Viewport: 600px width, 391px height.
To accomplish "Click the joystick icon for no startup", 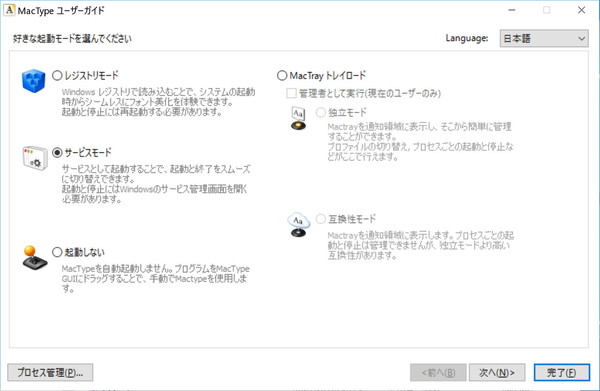I will [34, 257].
